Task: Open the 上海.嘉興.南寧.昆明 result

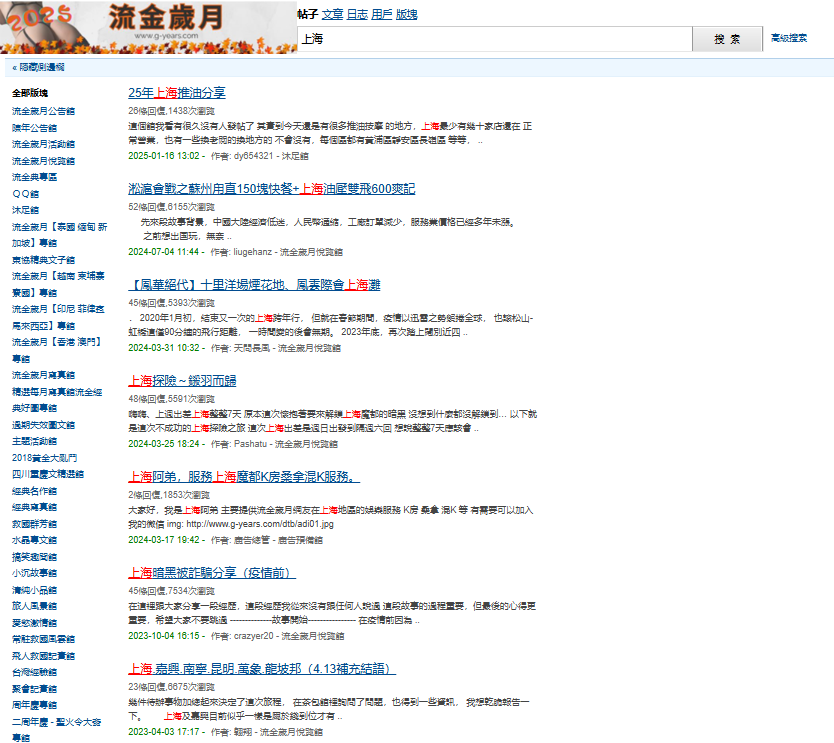Action: point(262,669)
